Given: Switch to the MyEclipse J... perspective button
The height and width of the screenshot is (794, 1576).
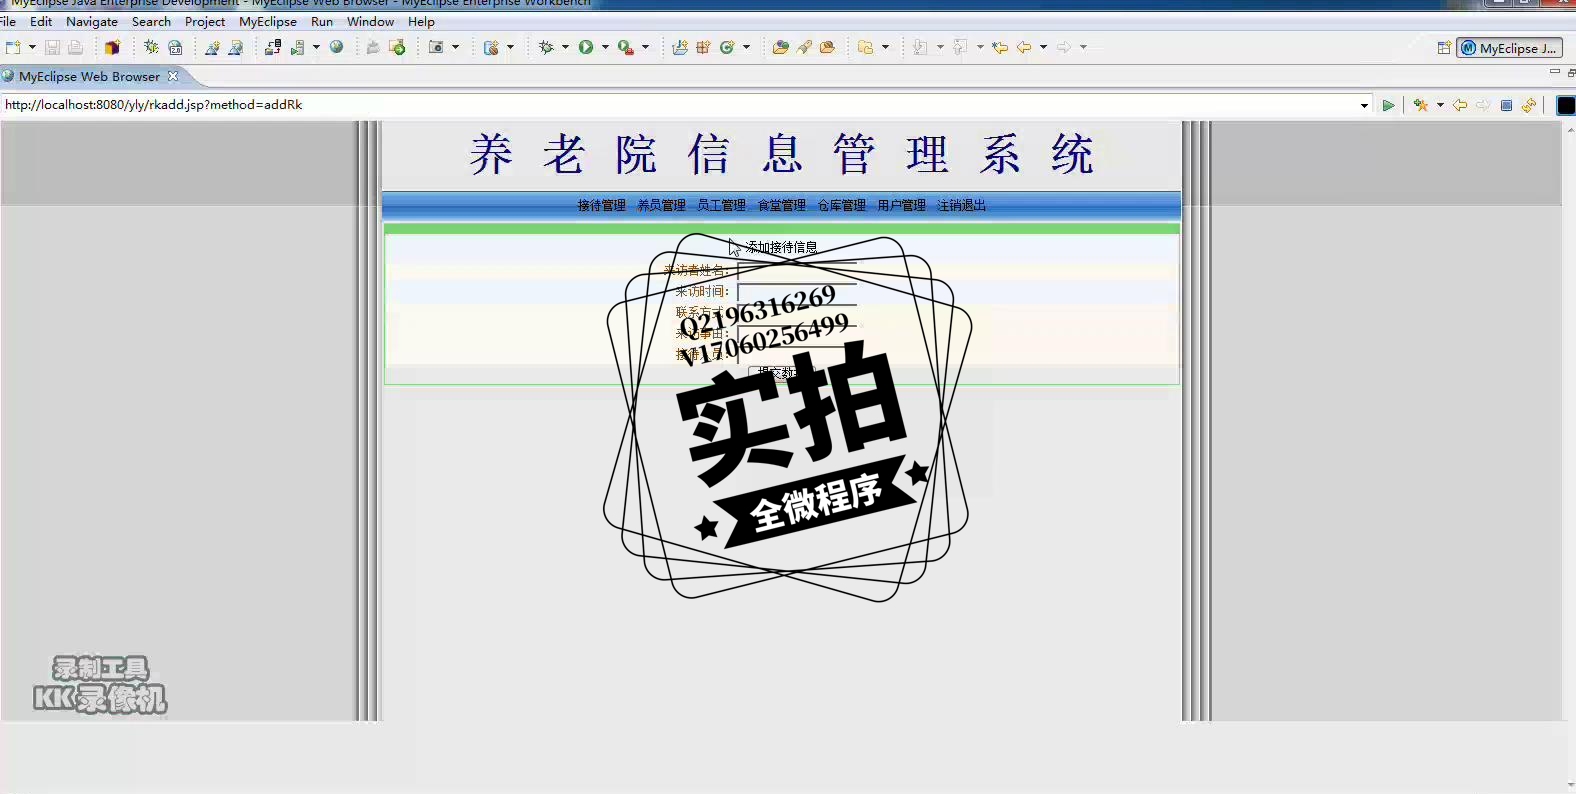Looking at the screenshot, I should click(1509, 48).
